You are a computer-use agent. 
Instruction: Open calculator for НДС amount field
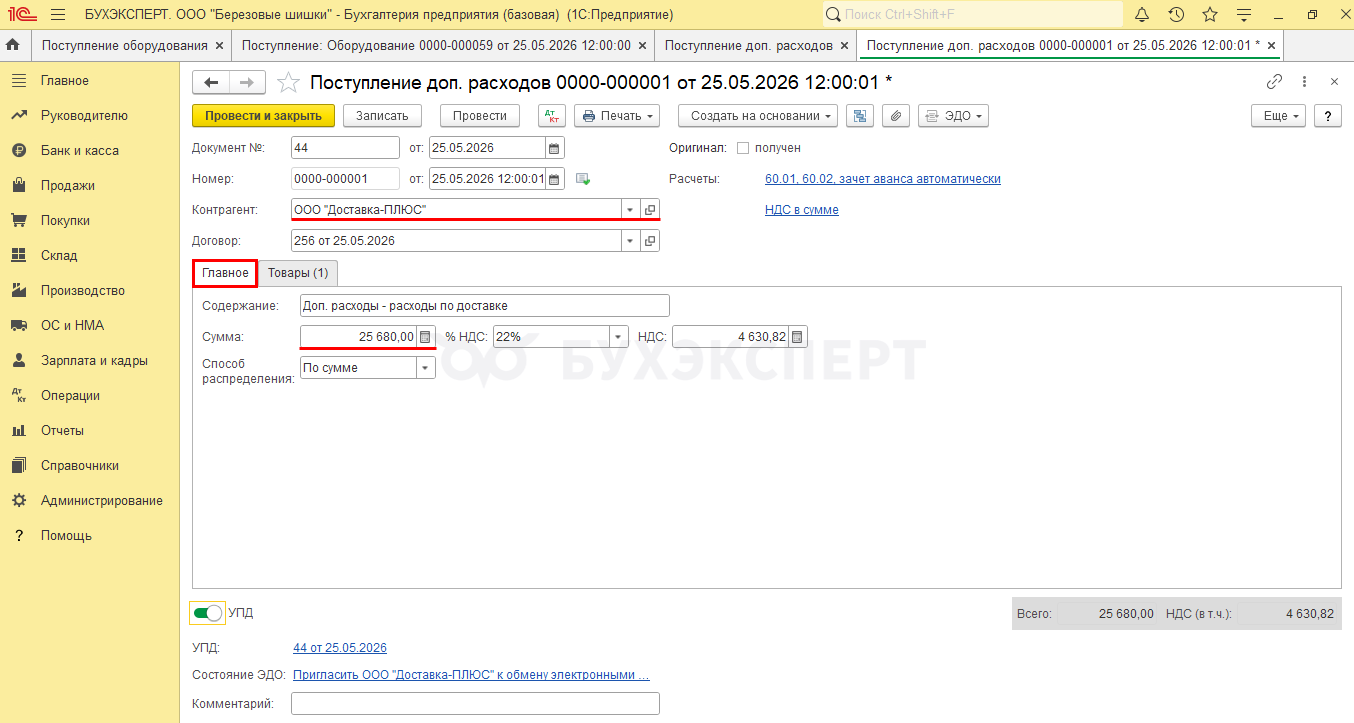coord(798,337)
